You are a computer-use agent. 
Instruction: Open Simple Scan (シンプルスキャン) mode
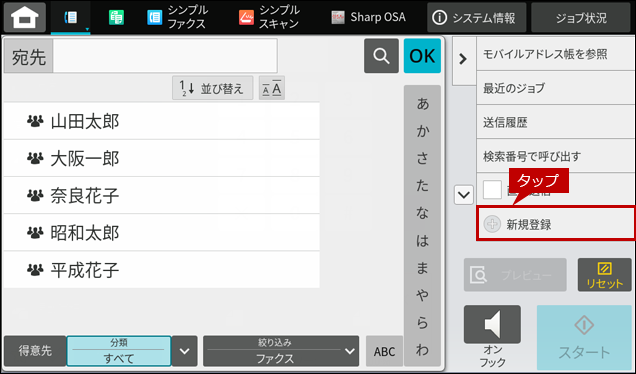pos(269,17)
